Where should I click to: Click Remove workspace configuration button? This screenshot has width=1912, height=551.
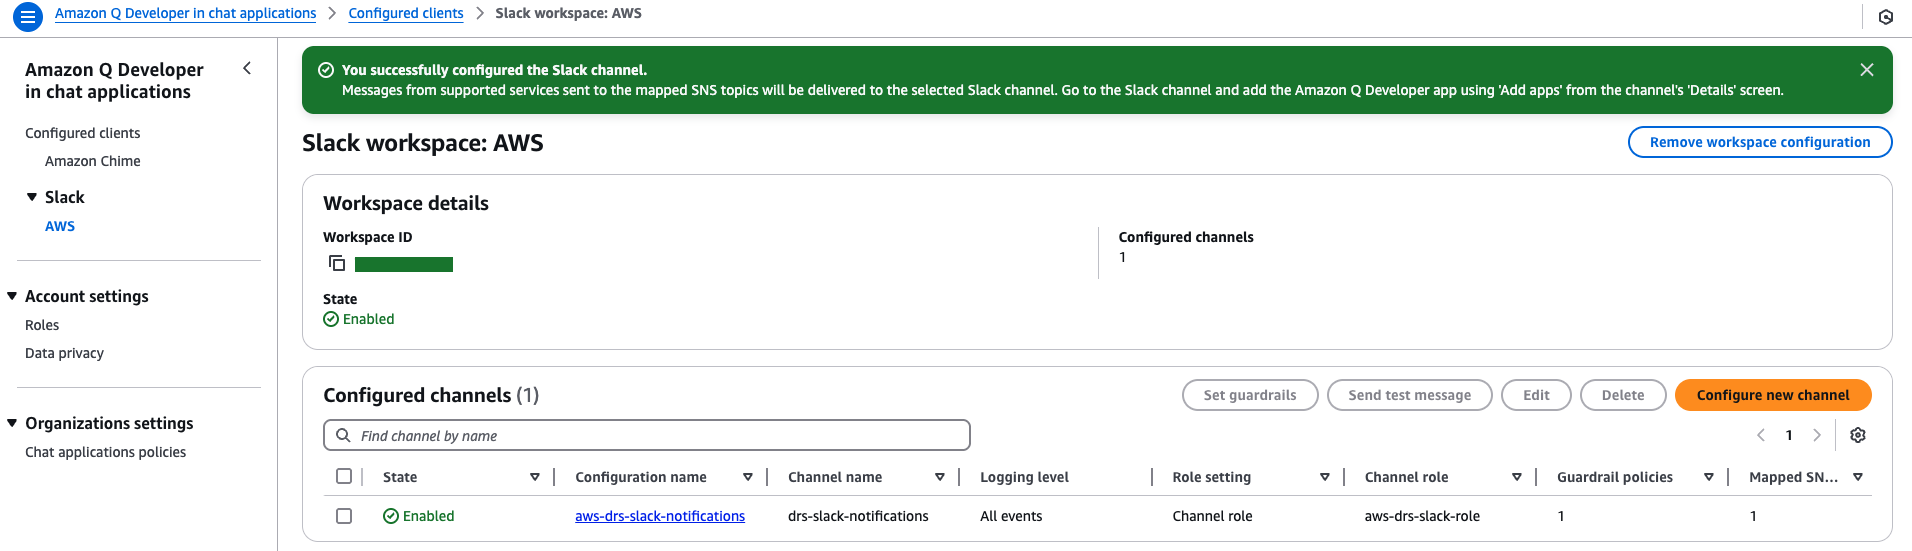click(1760, 142)
